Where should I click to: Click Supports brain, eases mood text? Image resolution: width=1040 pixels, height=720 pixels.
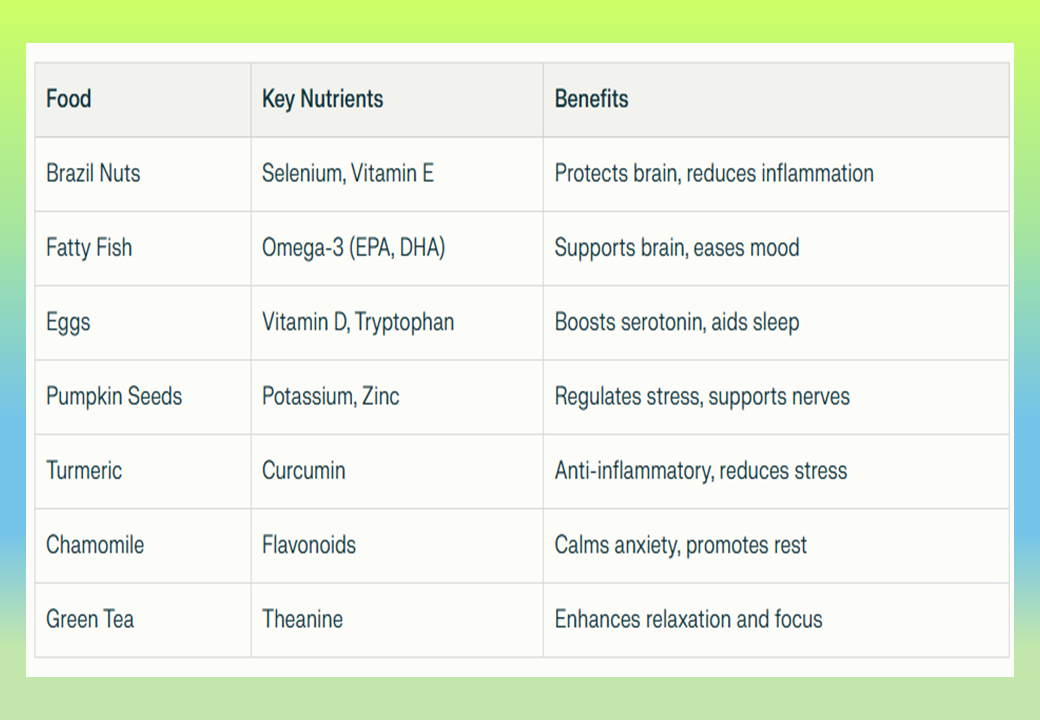click(677, 247)
